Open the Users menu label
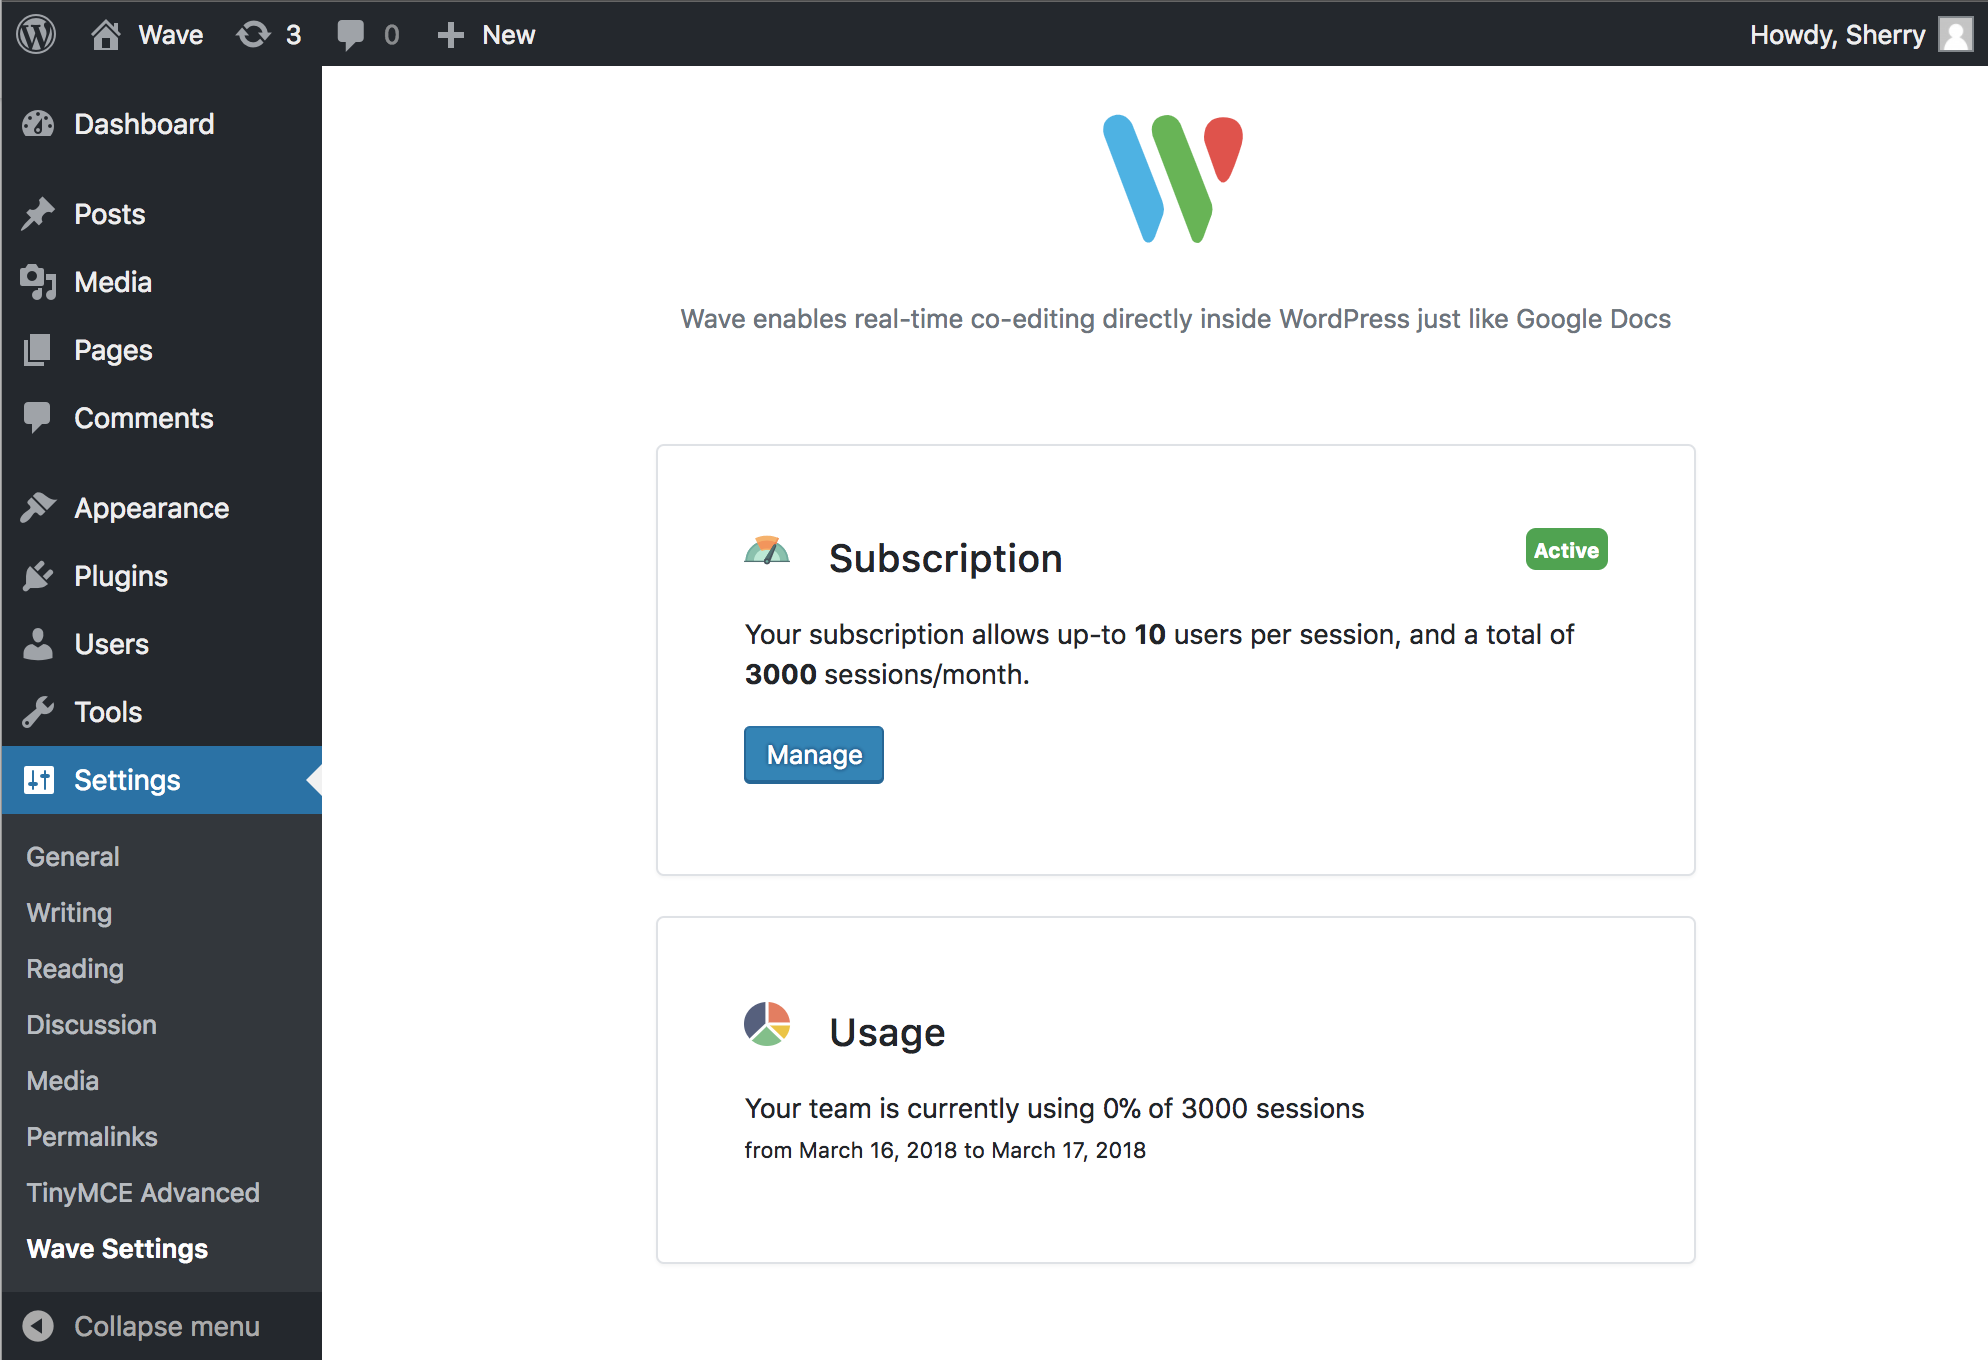Screen dimensions: 1988x1360 112,644
